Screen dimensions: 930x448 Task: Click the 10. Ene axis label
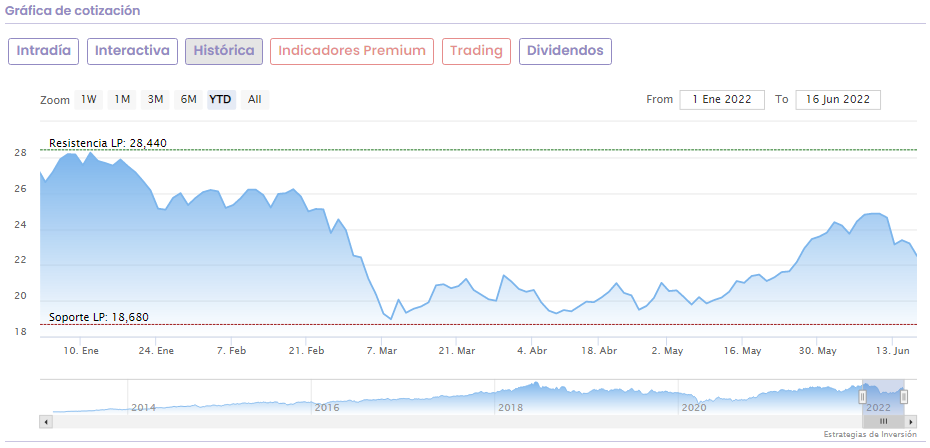pyautogui.click(x=81, y=351)
